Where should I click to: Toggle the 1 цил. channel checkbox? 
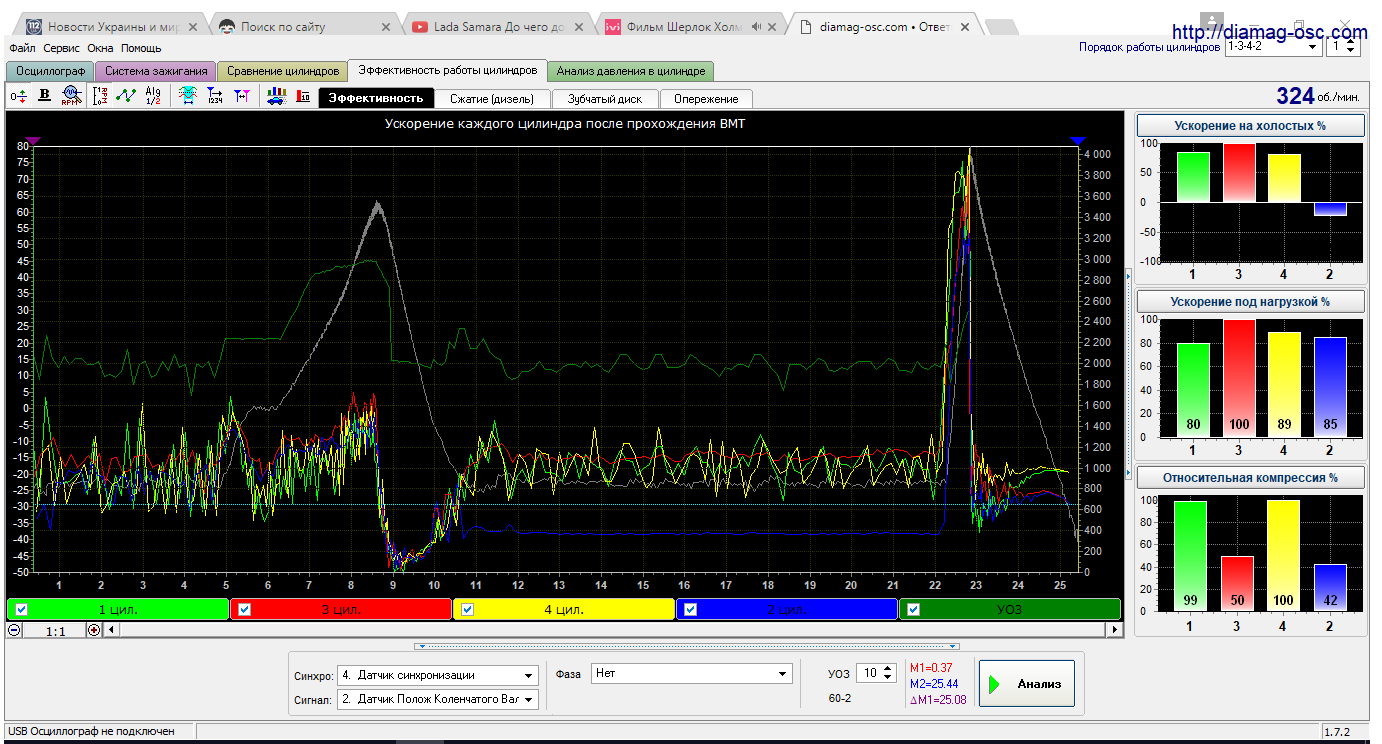coord(21,609)
